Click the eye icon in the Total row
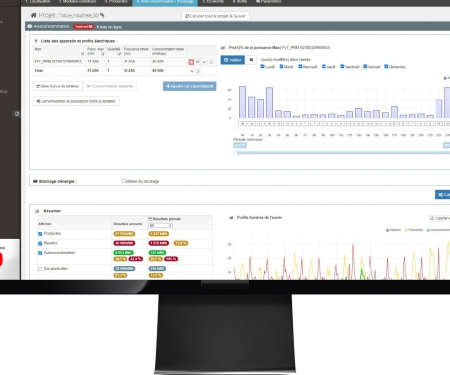The image size is (450, 375). pos(192,71)
